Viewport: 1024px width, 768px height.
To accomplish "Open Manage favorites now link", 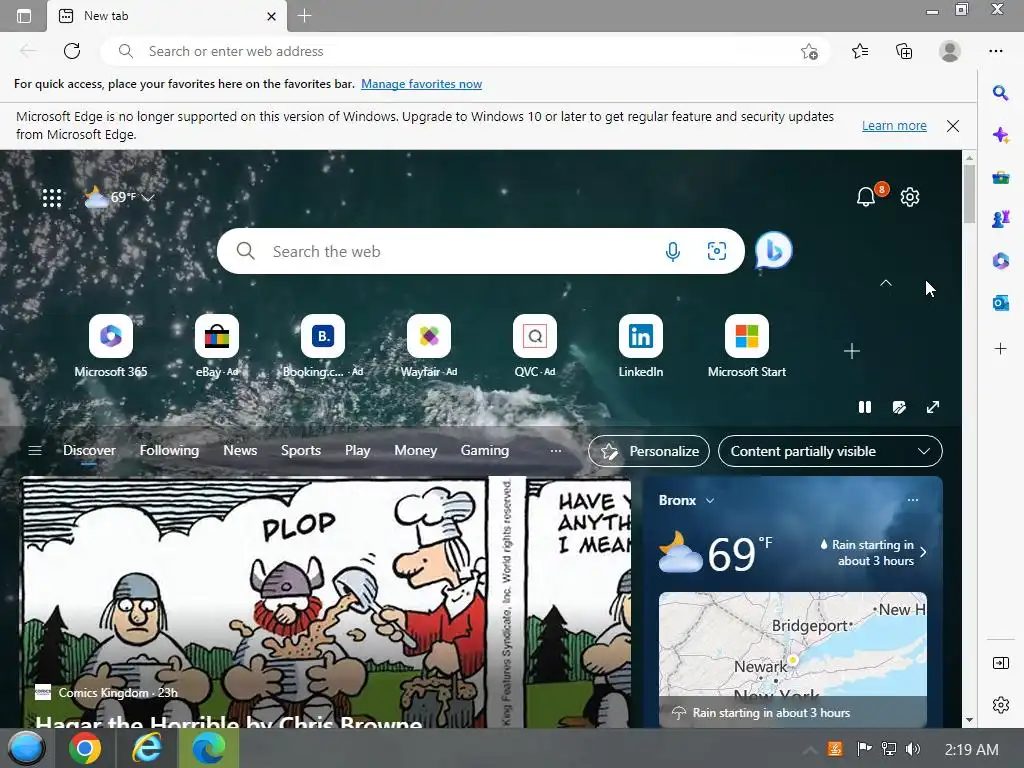I will pyautogui.click(x=421, y=84).
